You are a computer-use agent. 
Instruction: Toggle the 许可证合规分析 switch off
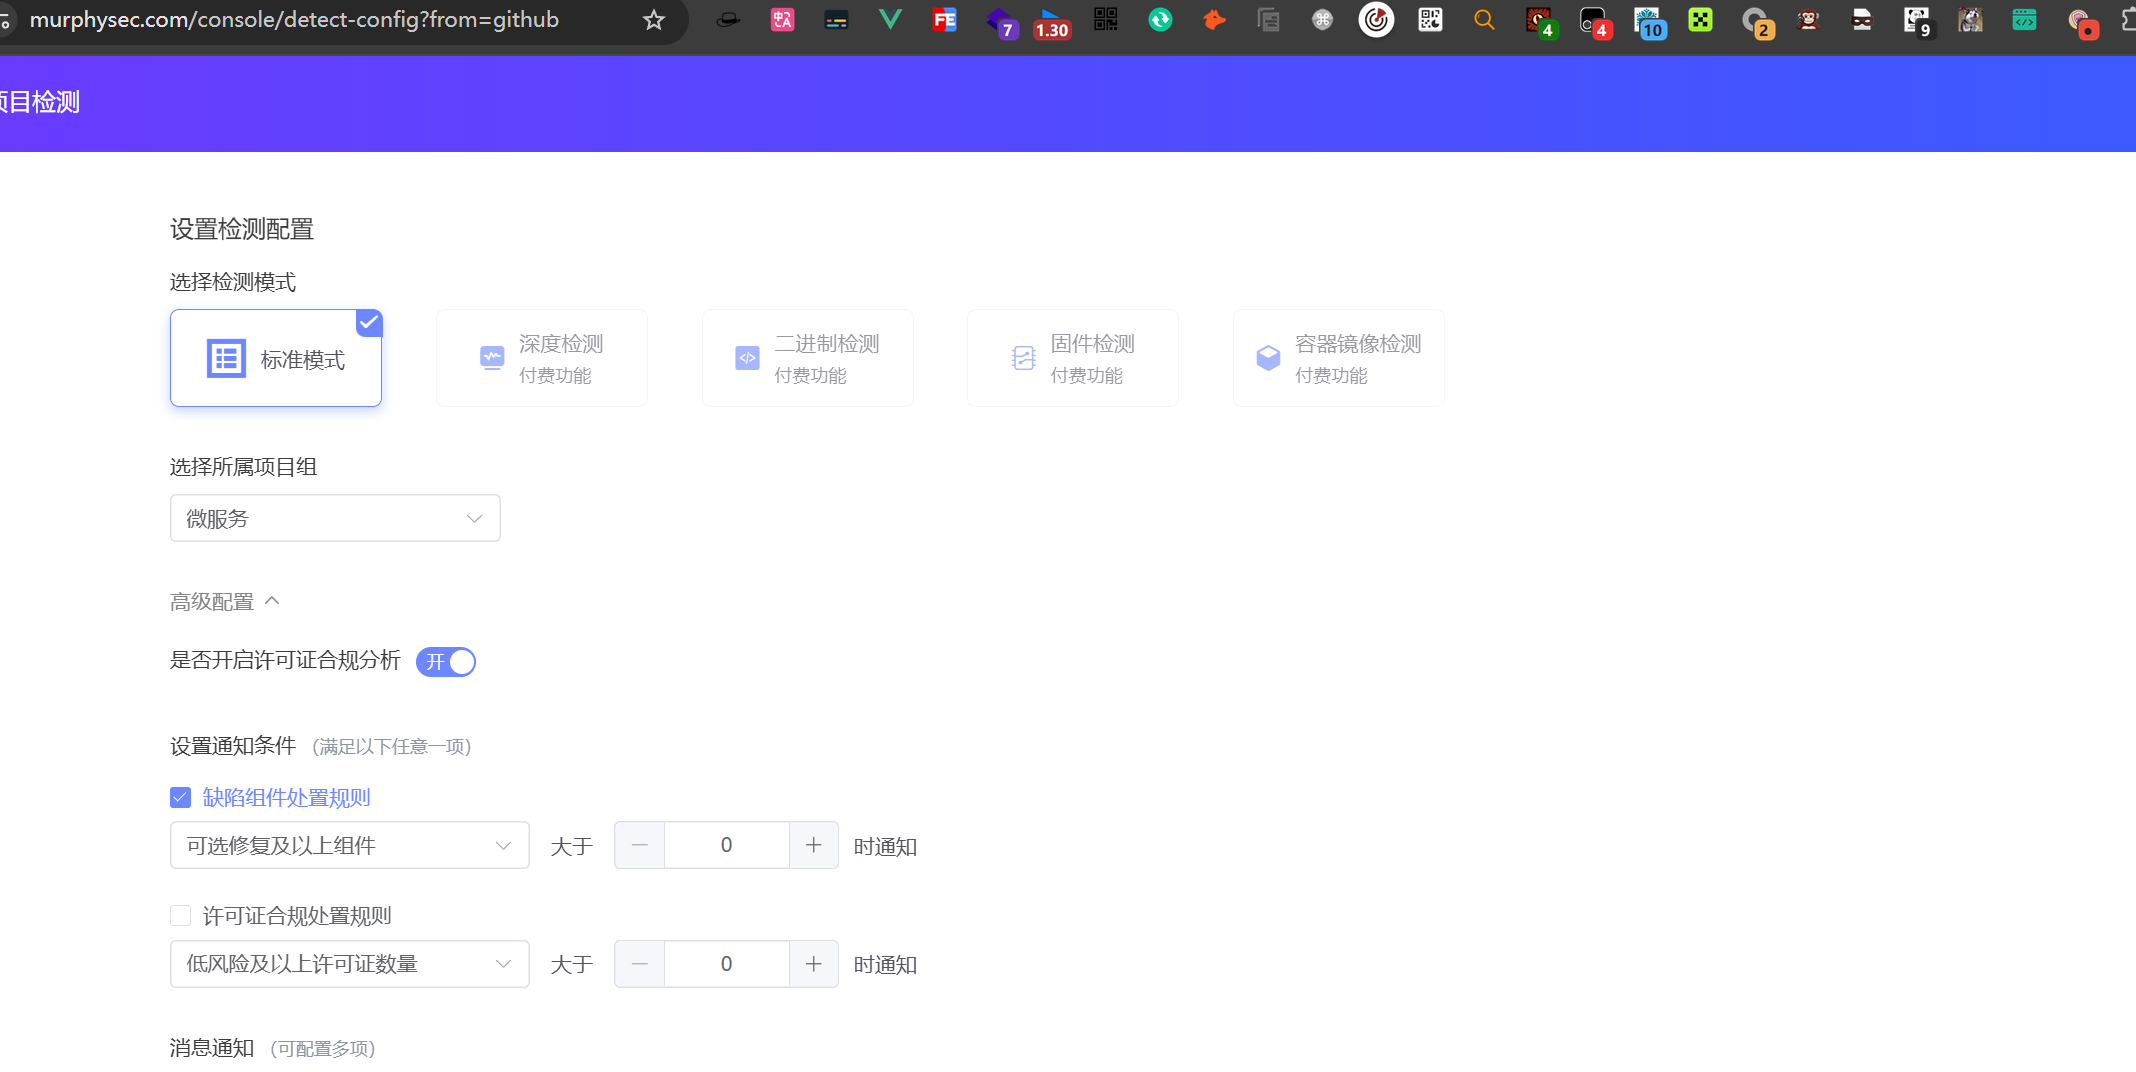tap(446, 662)
